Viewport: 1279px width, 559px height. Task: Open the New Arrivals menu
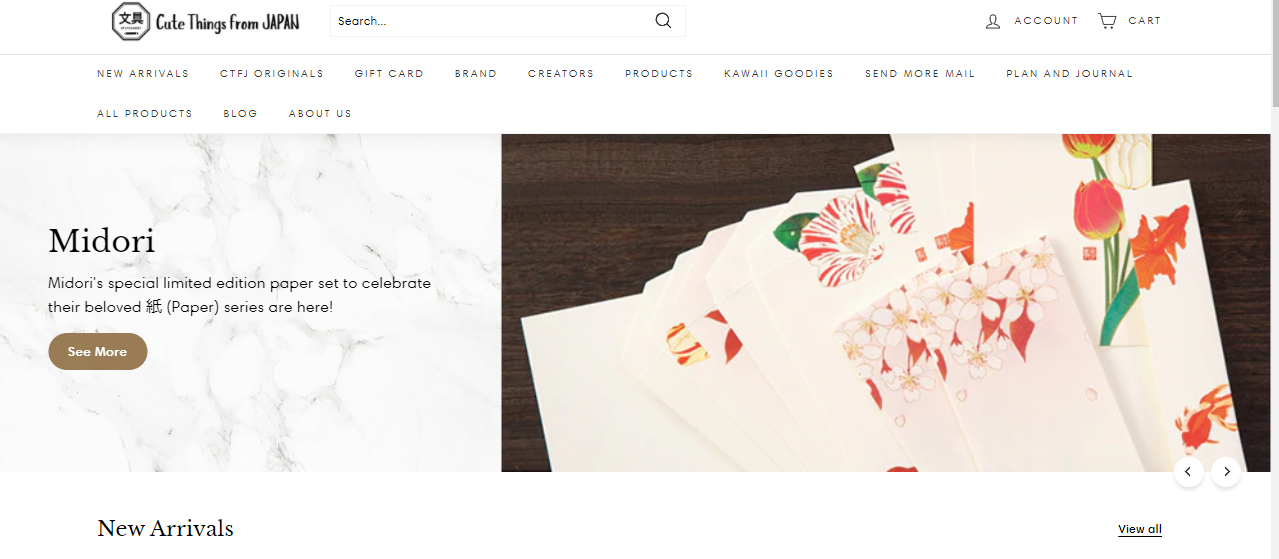click(x=143, y=74)
